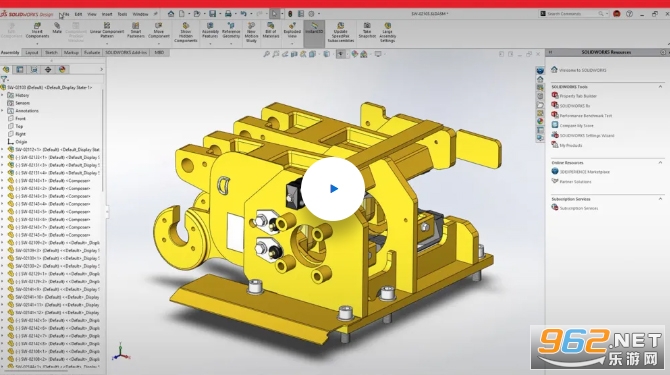Switch to the SOLIDWORKS Add-Ins tab
This screenshot has height=375, width=670.
pos(126,53)
